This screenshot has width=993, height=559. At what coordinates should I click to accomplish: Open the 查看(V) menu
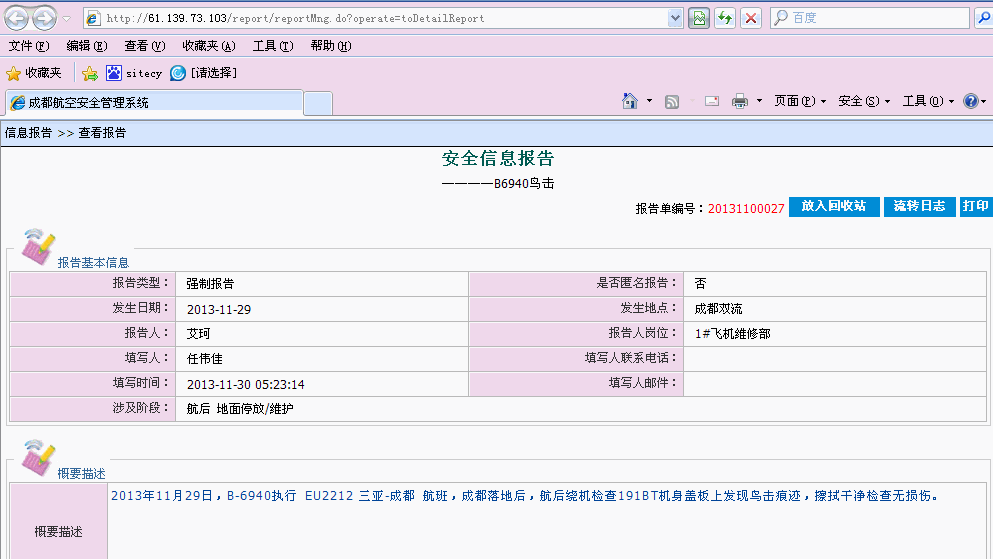[x=144, y=46]
